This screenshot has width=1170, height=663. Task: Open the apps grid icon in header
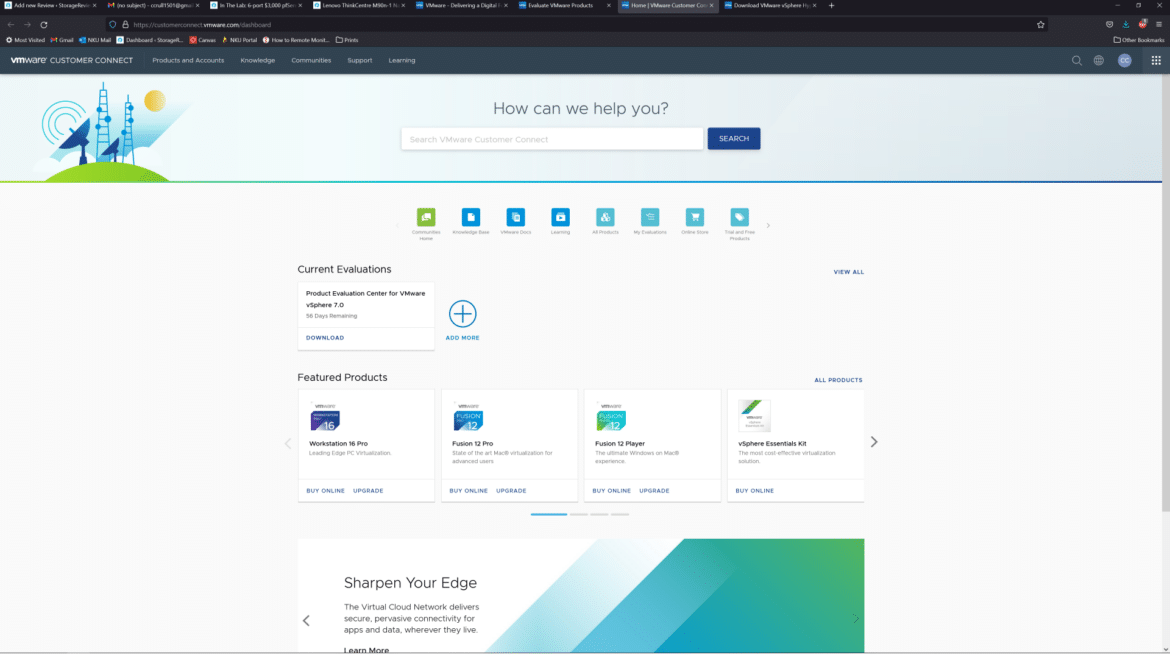(x=1156, y=60)
